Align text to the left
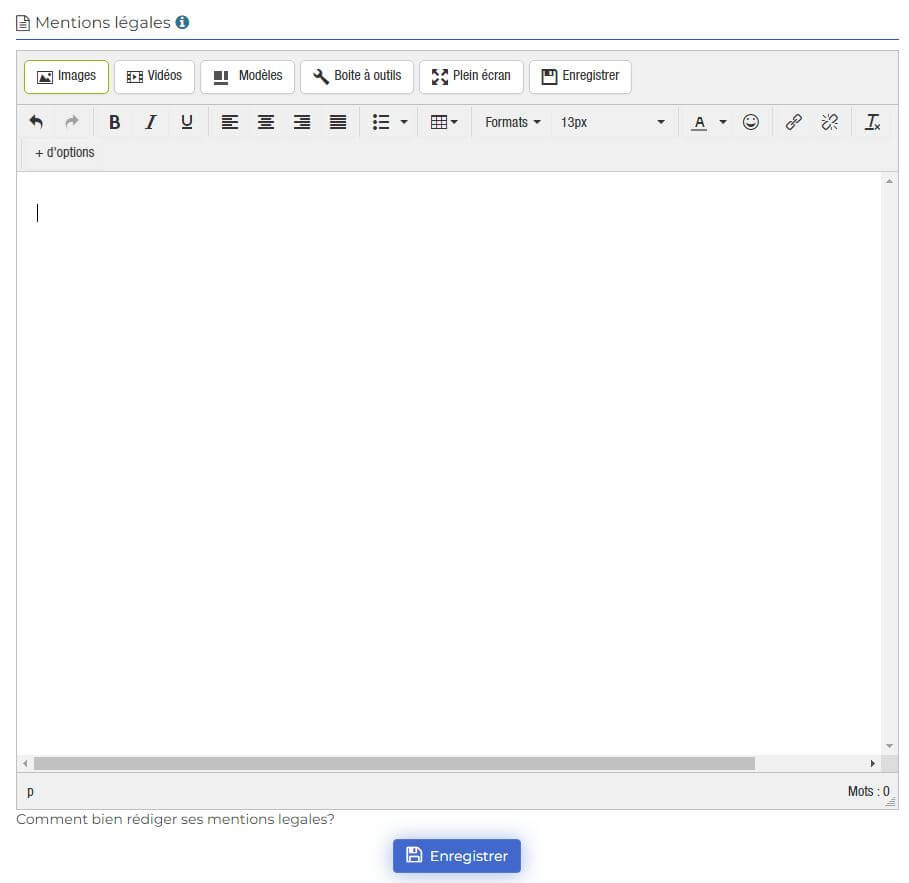The width and height of the screenshot is (909, 883). (x=230, y=122)
